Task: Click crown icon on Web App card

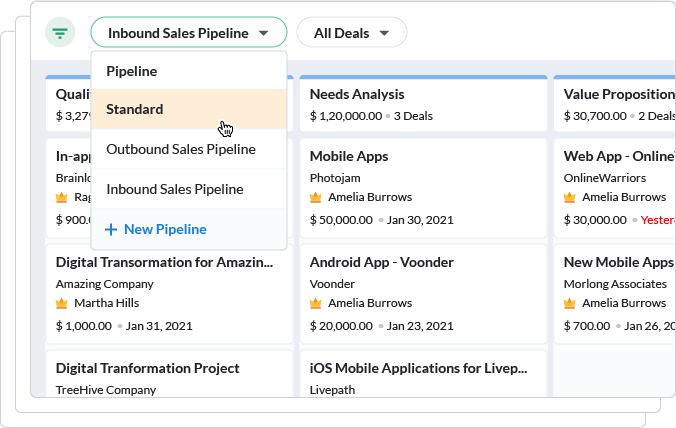Action: [x=570, y=197]
